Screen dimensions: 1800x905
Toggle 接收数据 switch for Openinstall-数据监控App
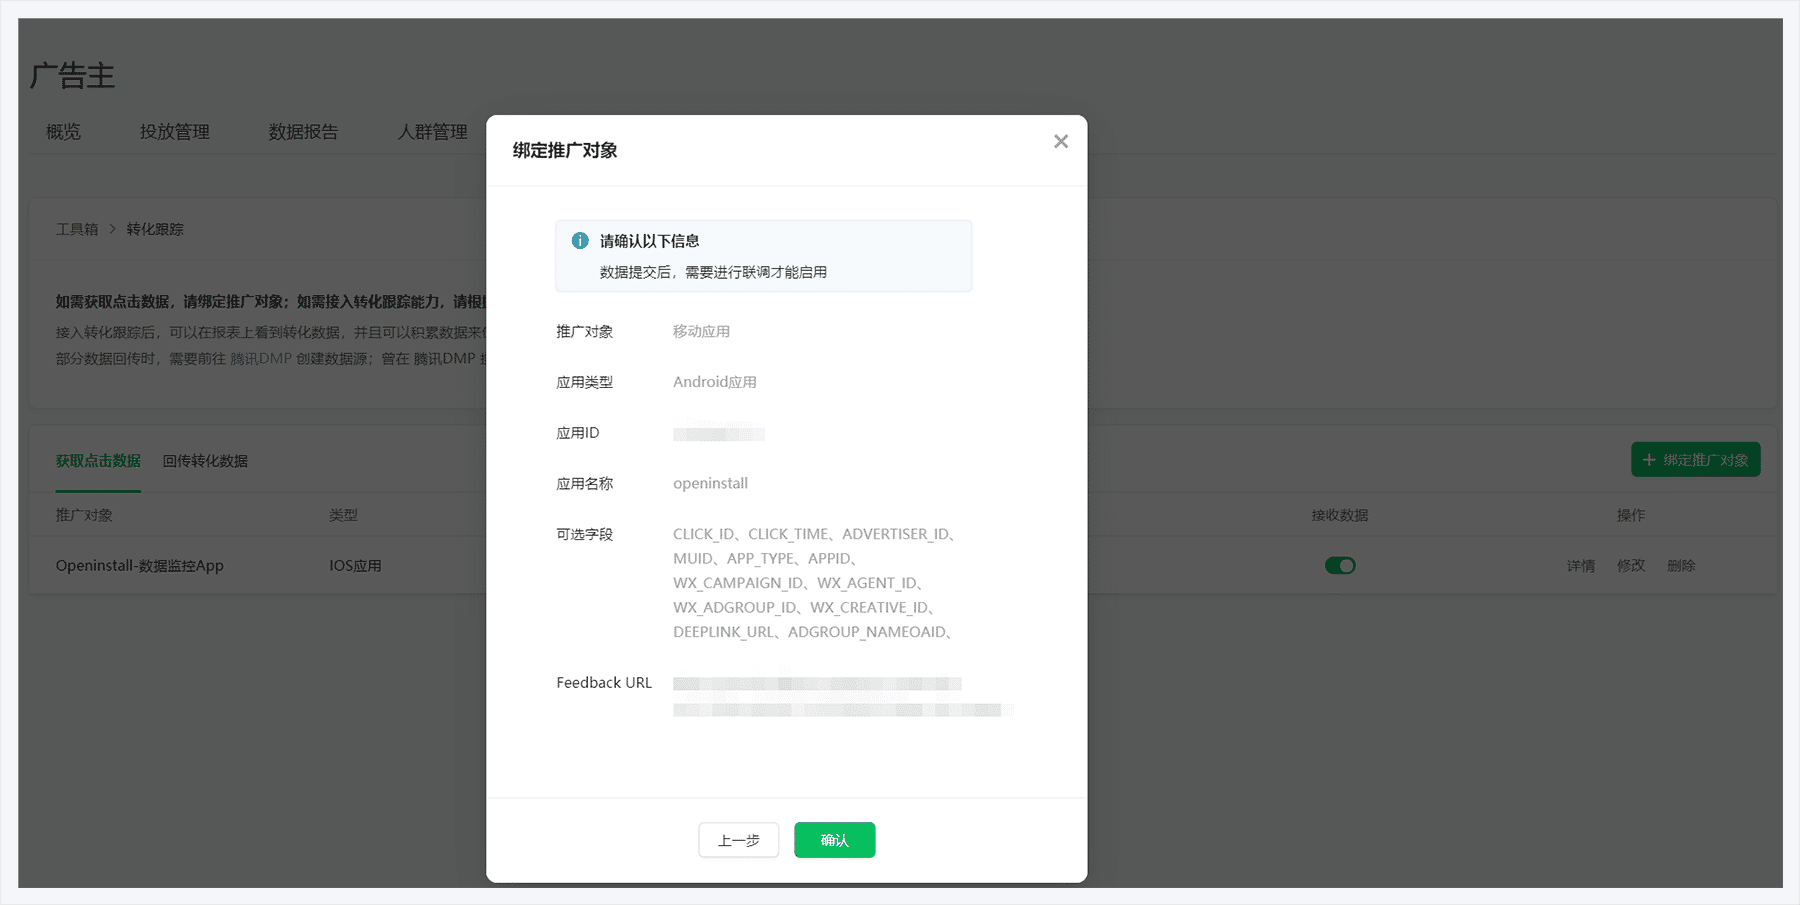[1340, 566]
